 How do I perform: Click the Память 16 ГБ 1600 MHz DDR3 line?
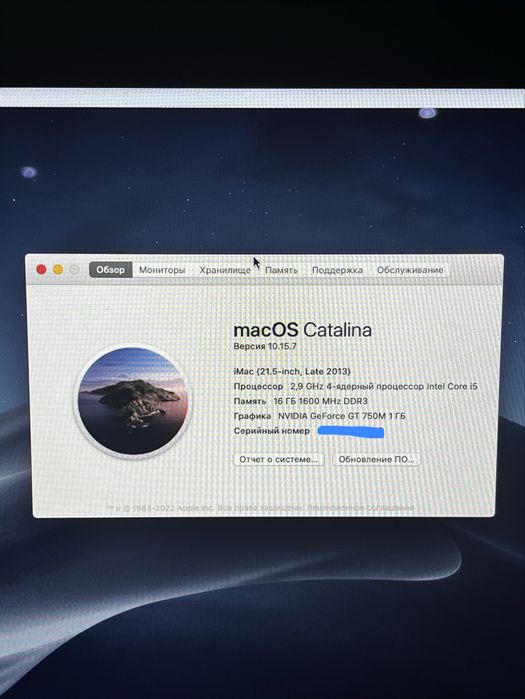300,401
